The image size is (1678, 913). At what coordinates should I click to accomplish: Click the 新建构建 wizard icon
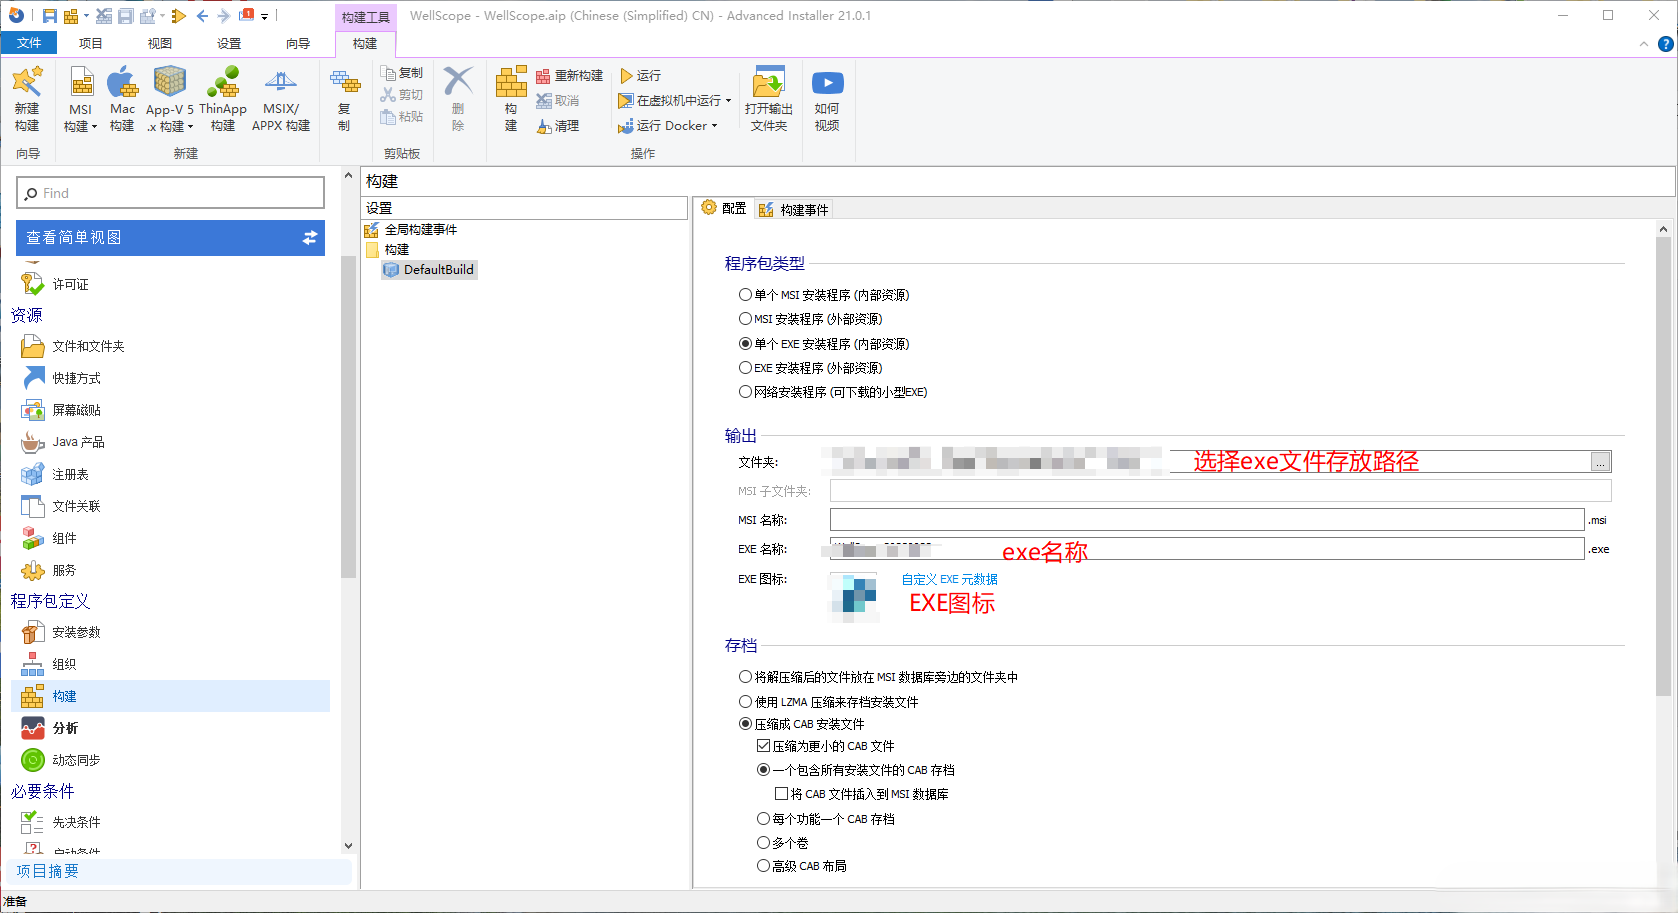coord(27,82)
